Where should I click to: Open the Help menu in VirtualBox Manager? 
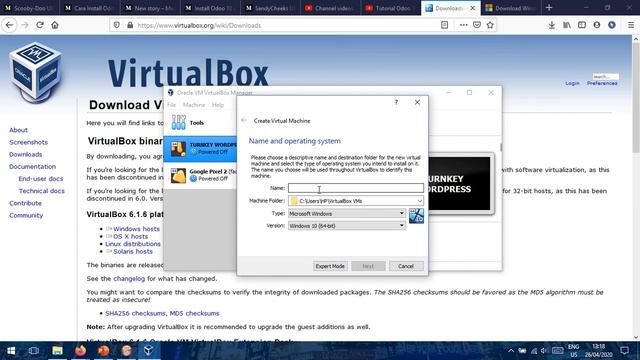(218, 105)
